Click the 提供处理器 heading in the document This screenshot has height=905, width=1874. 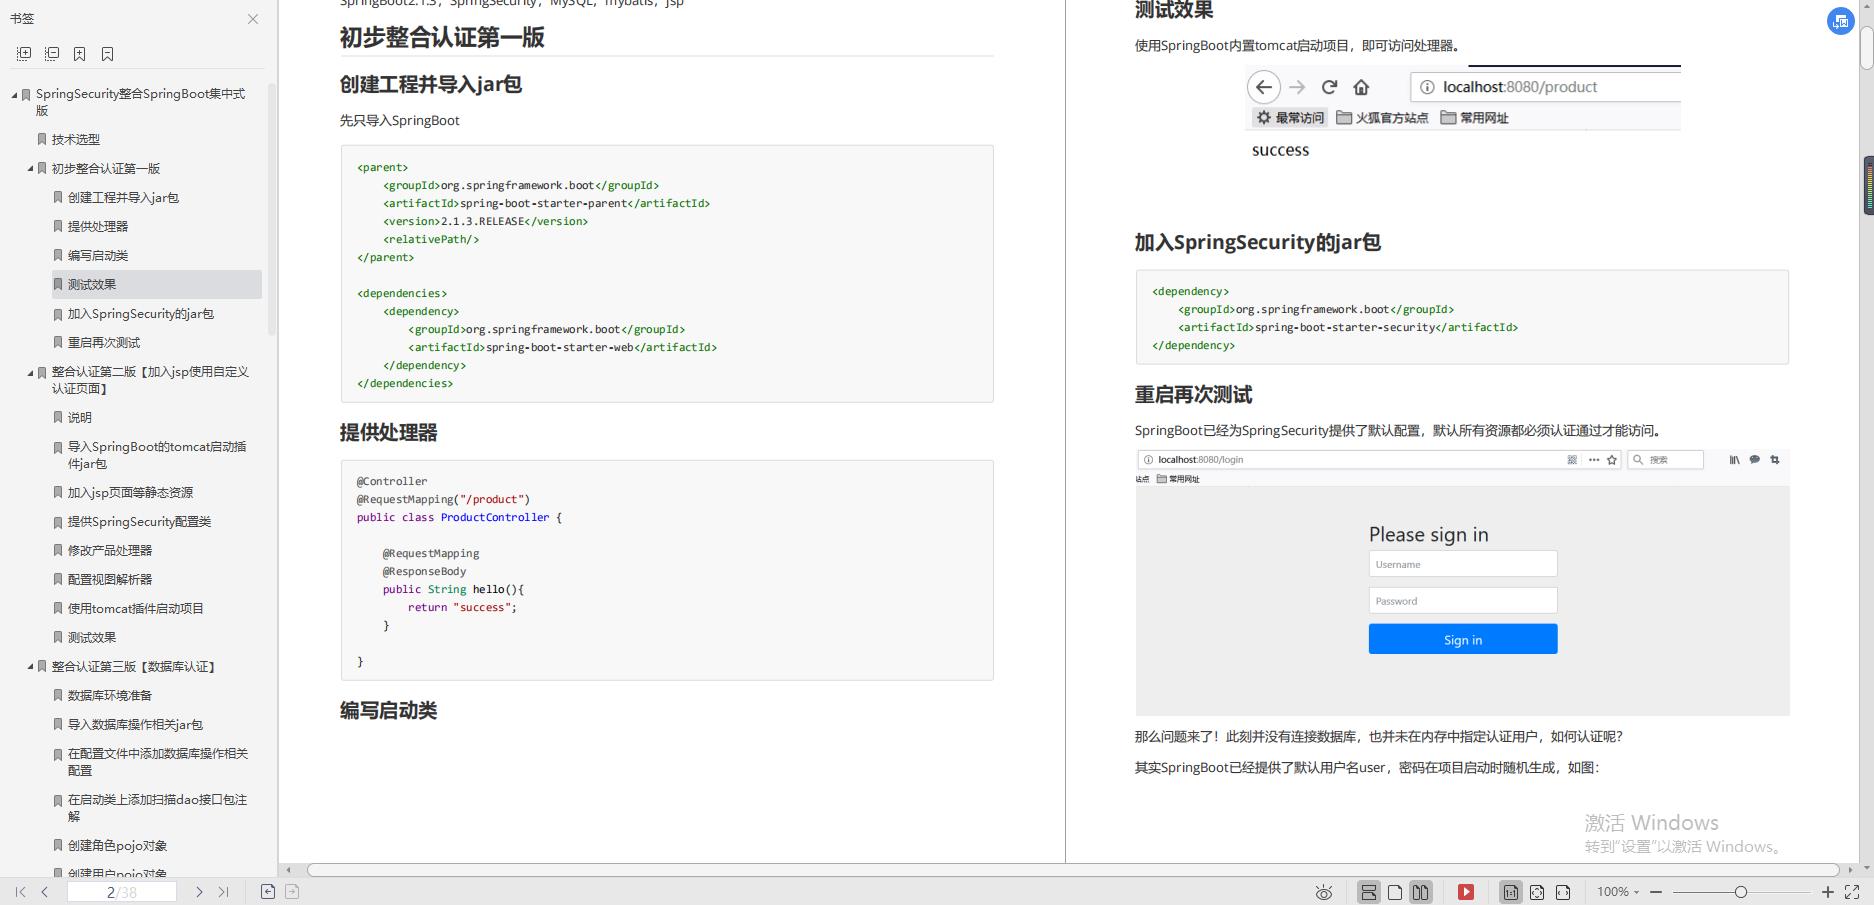389,433
